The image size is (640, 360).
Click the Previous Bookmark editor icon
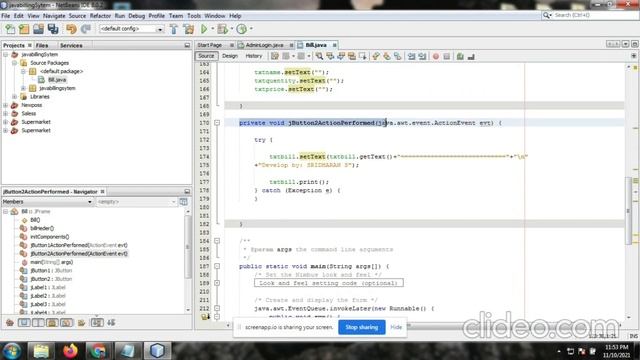(376, 56)
